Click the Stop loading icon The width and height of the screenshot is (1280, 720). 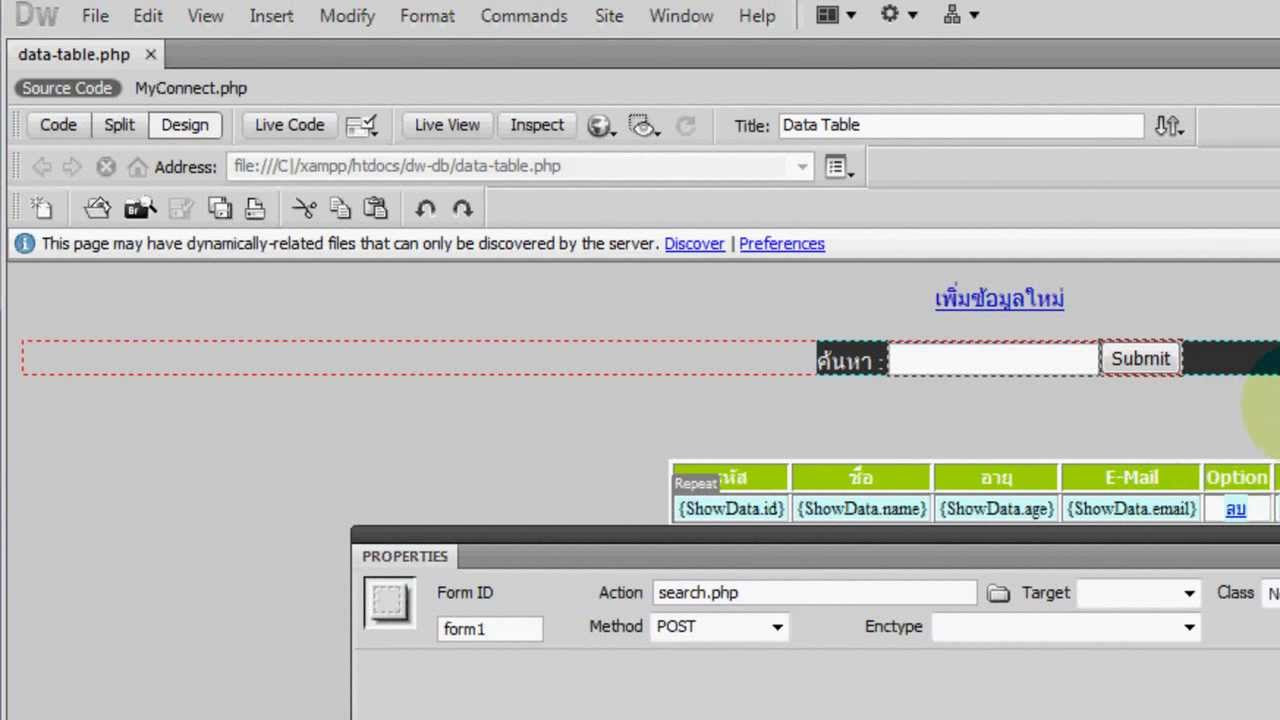[105, 167]
